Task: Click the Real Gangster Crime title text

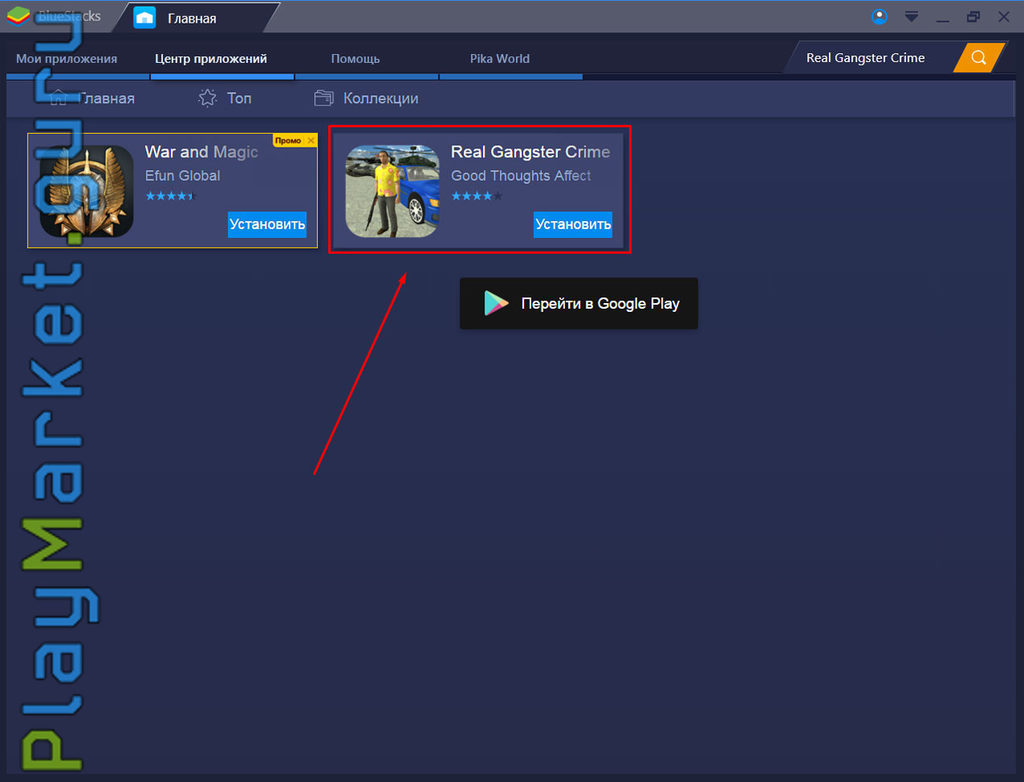Action: [530, 152]
